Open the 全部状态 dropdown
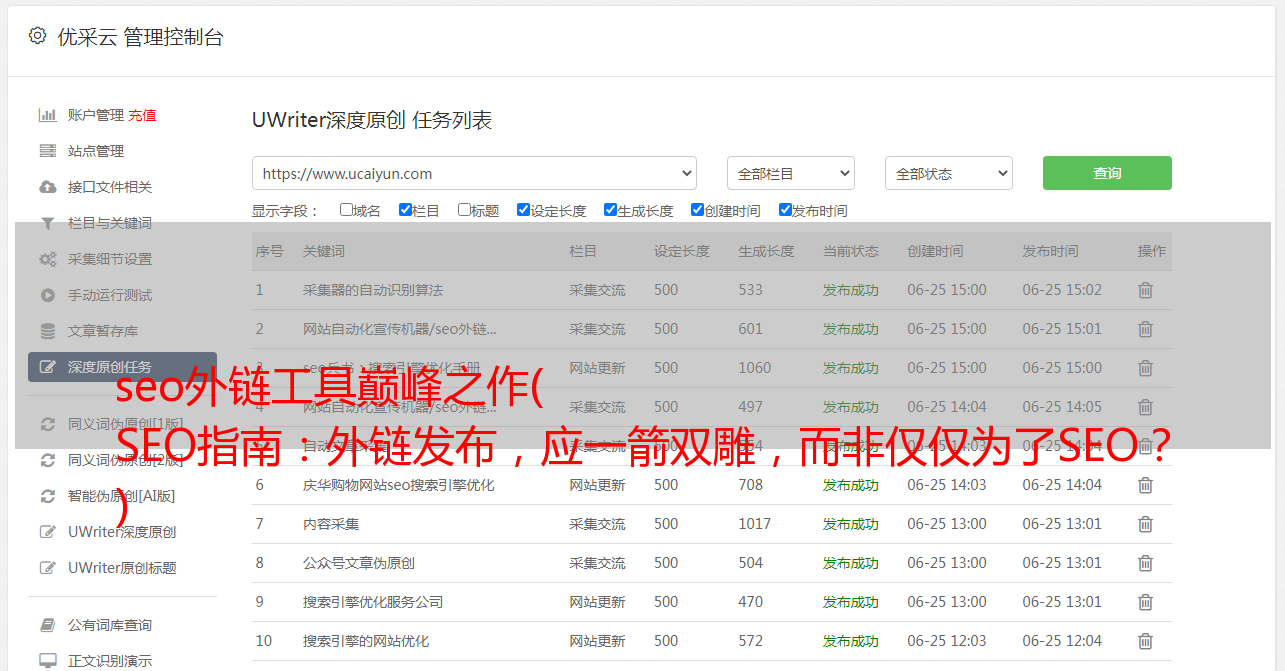The height and width of the screenshot is (671, 1285). tap(948, 173)
